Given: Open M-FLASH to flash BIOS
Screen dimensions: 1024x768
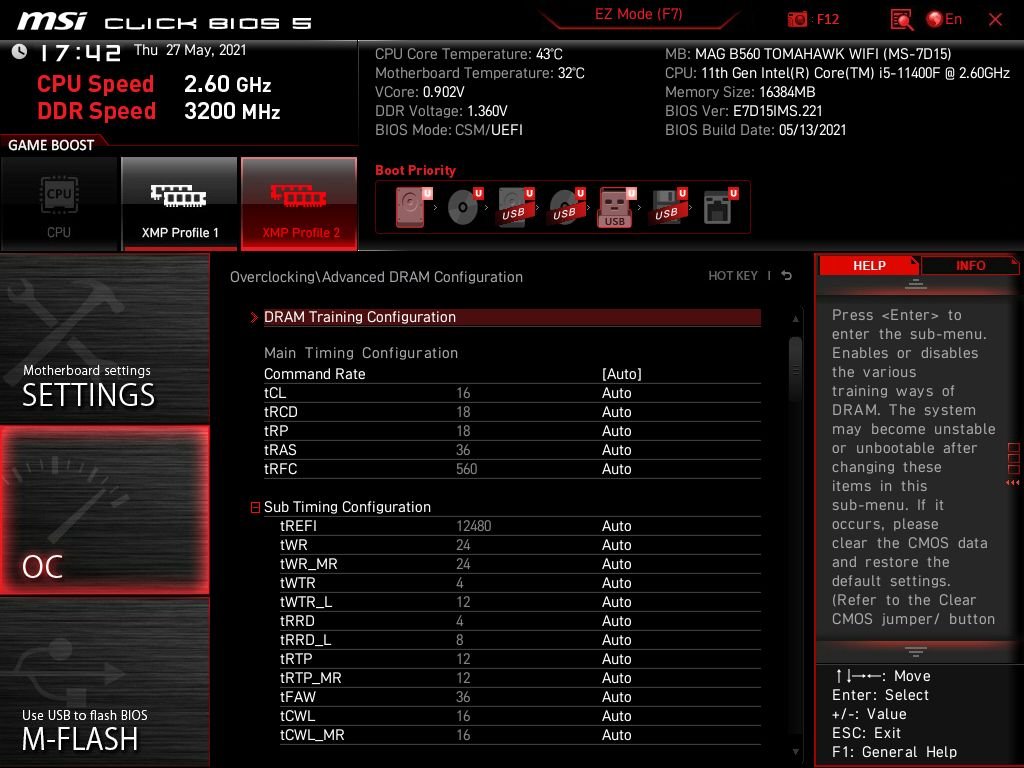Looking at the screenshot, I should (x=104, y=682).
